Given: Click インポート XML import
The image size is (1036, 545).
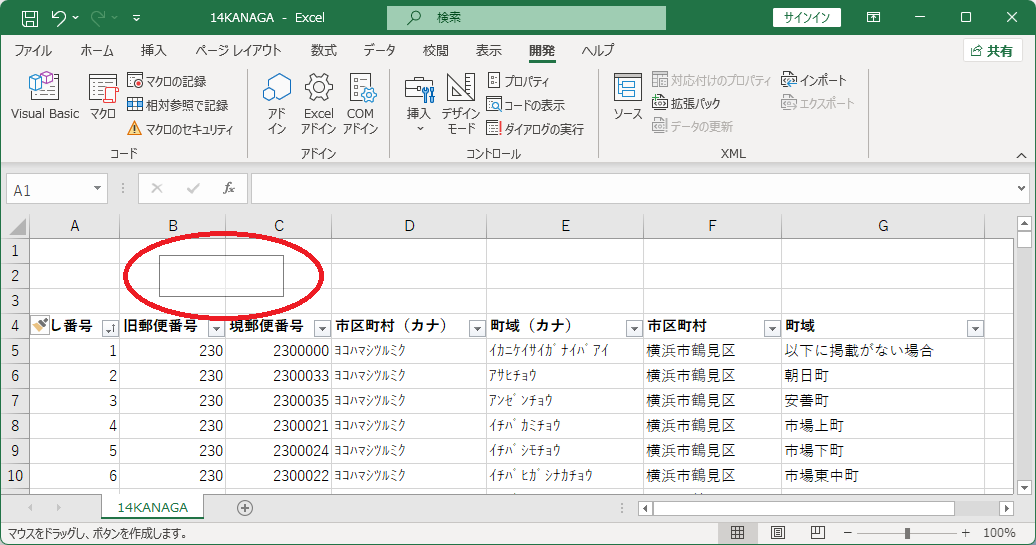Looking at the screenshot, I should point(814,80).
